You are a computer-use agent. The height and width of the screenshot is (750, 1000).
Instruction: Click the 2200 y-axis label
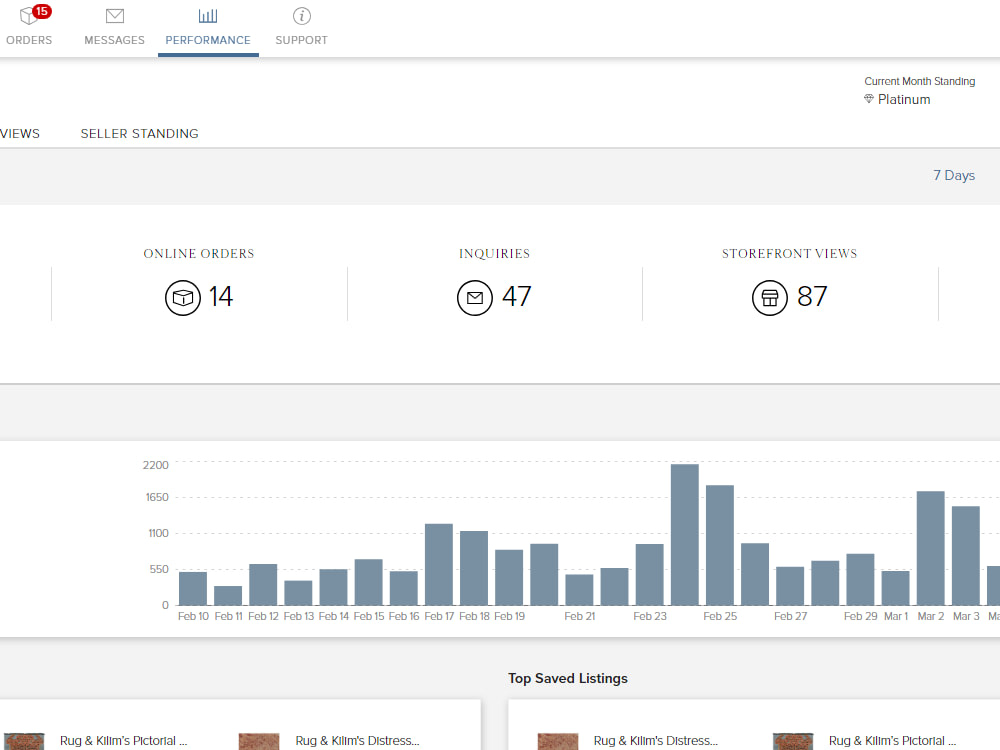tap(156, 465)
